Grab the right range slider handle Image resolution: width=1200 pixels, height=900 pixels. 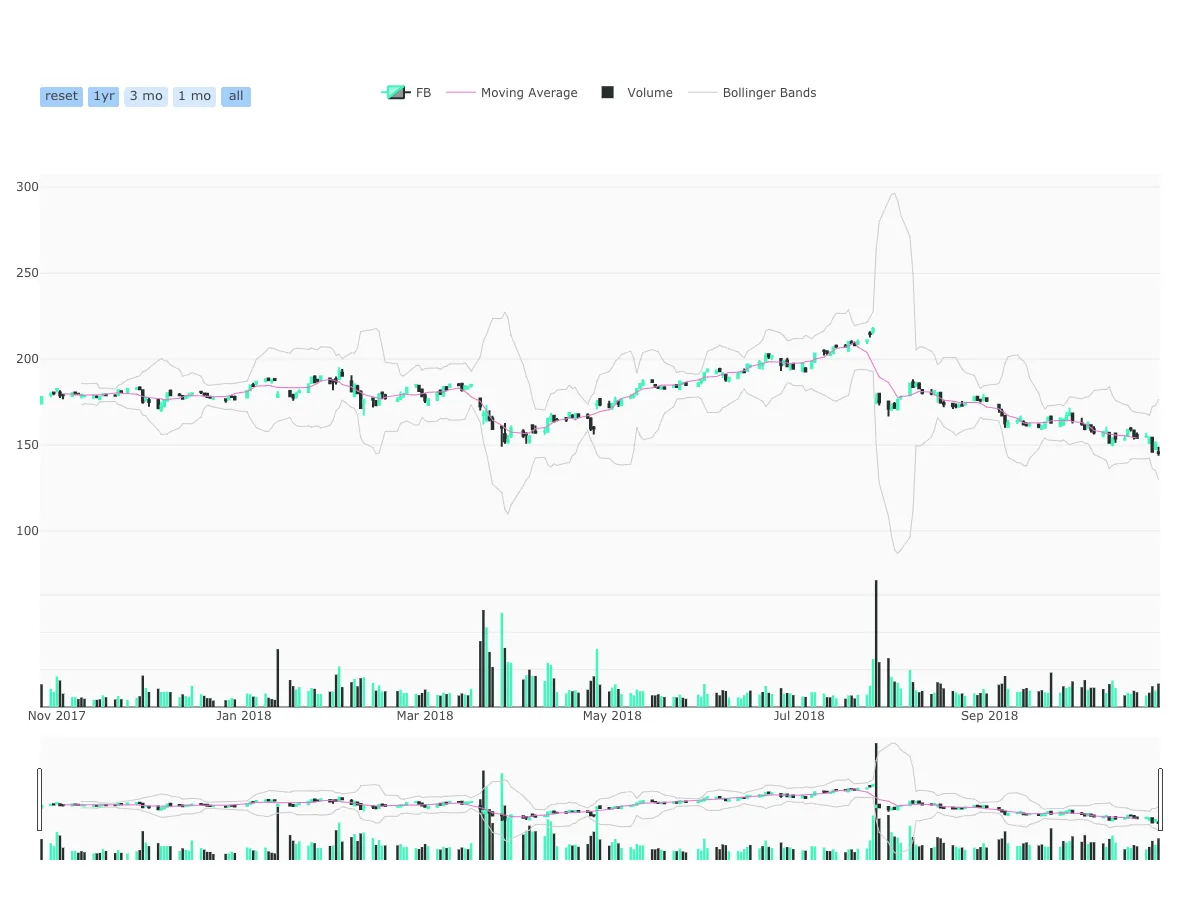tap(1161, 799)
